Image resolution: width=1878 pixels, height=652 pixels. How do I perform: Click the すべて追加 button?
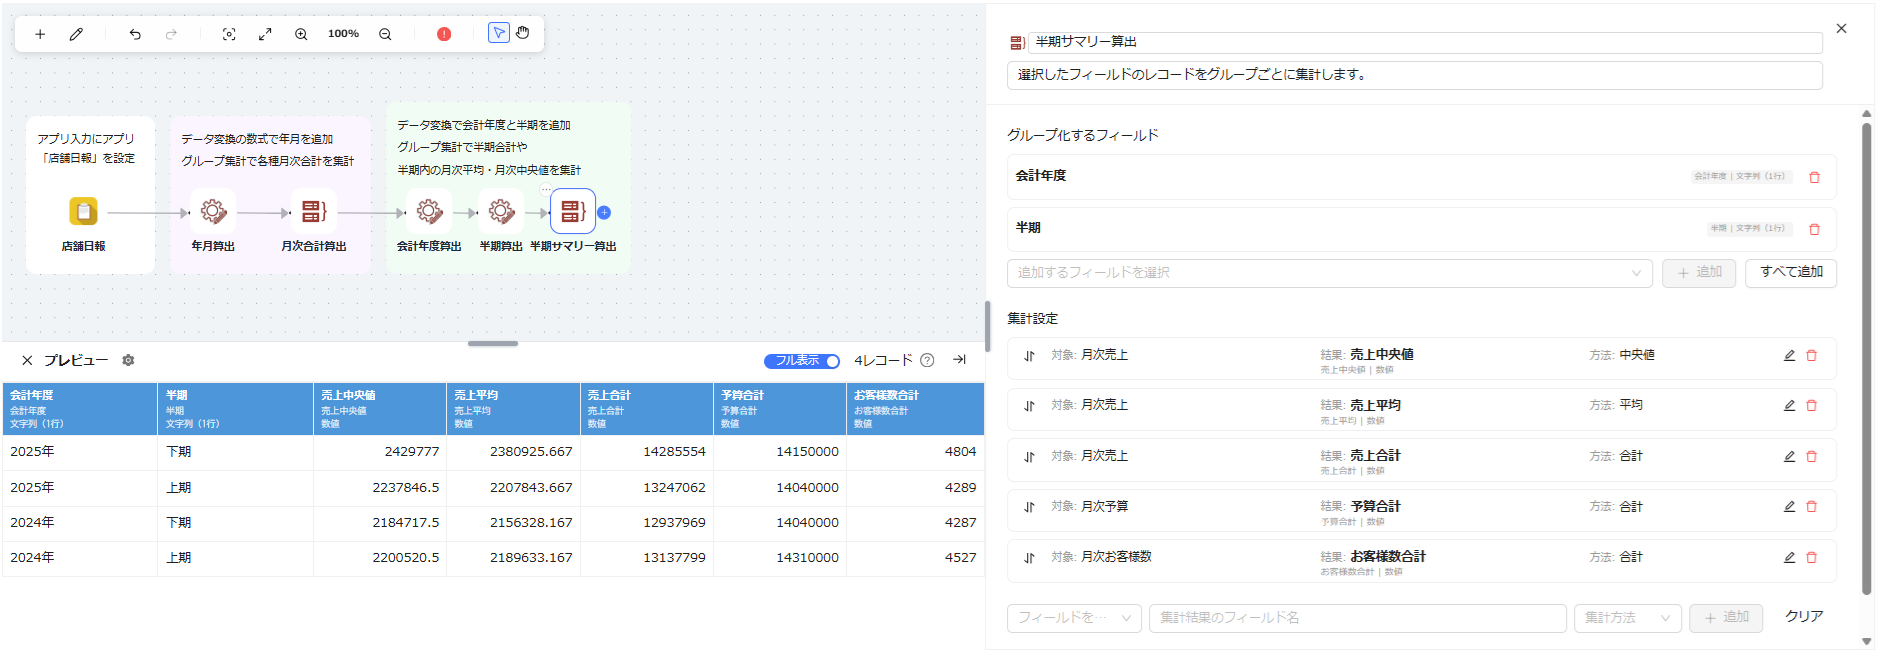[1791, 273]
